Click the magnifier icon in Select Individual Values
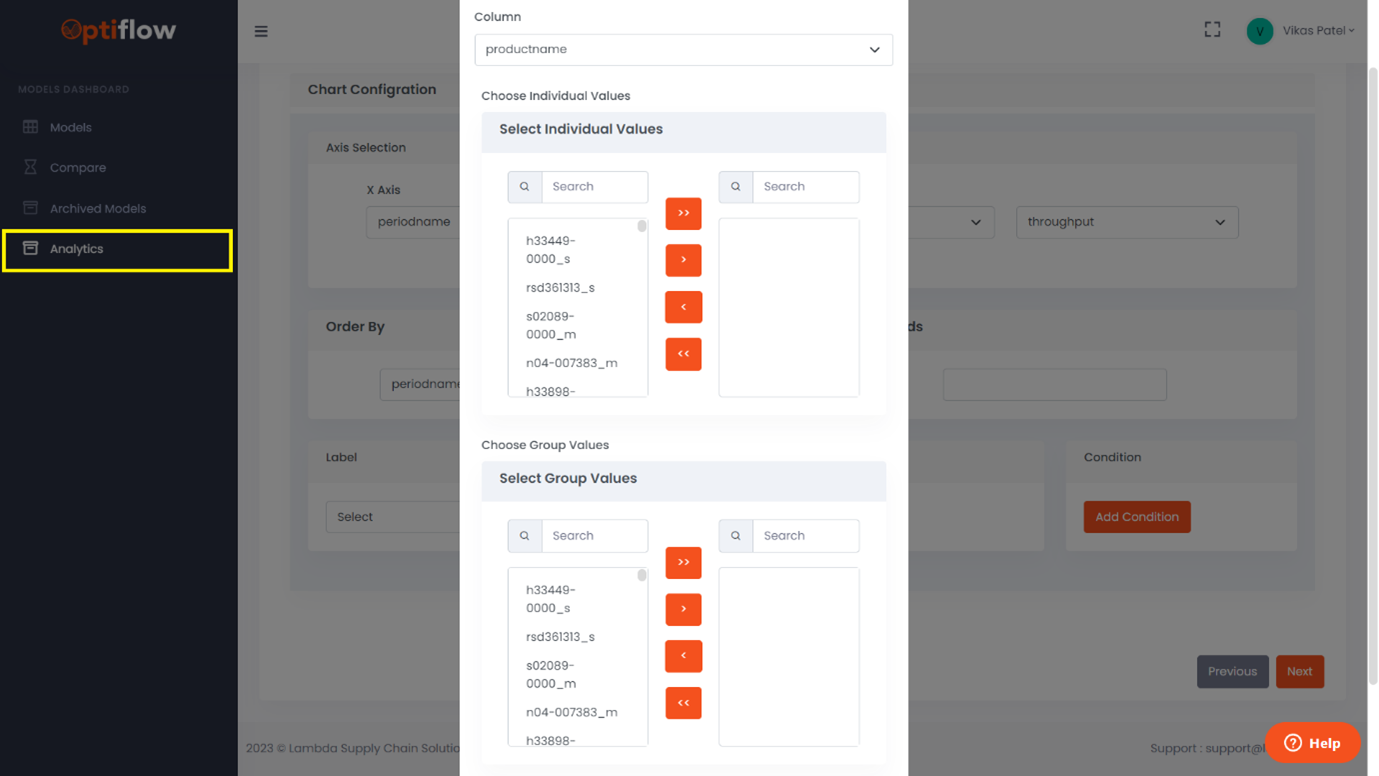This screenshot has width=1379, height=776. tap(525, 187)
